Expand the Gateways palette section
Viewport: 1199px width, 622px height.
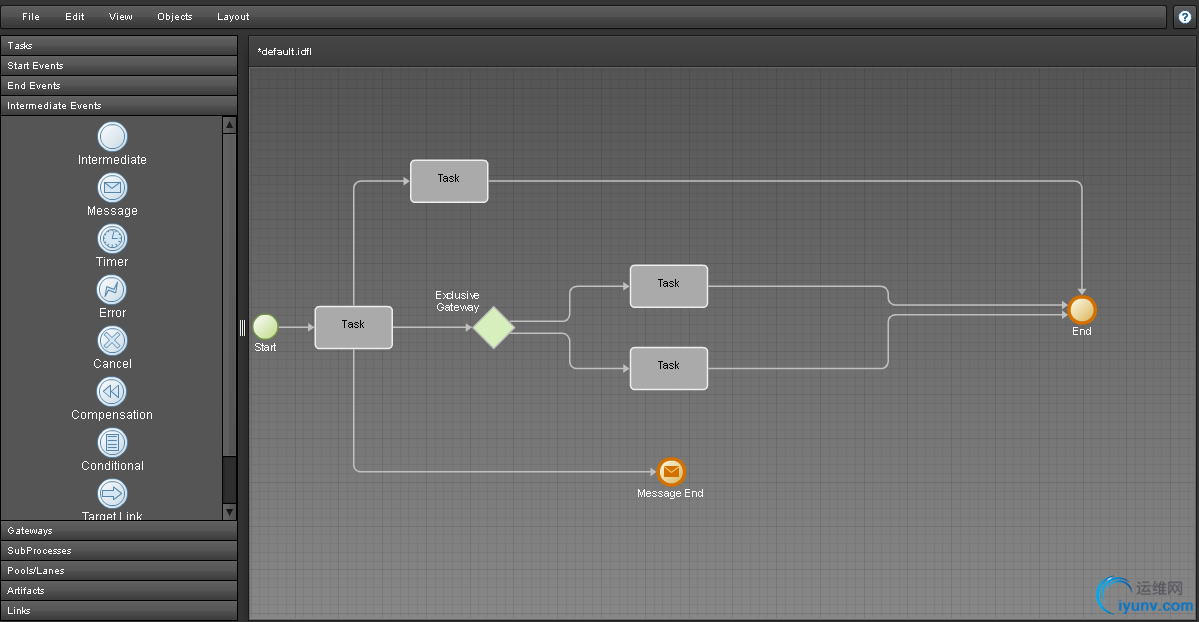coord(119,531)
